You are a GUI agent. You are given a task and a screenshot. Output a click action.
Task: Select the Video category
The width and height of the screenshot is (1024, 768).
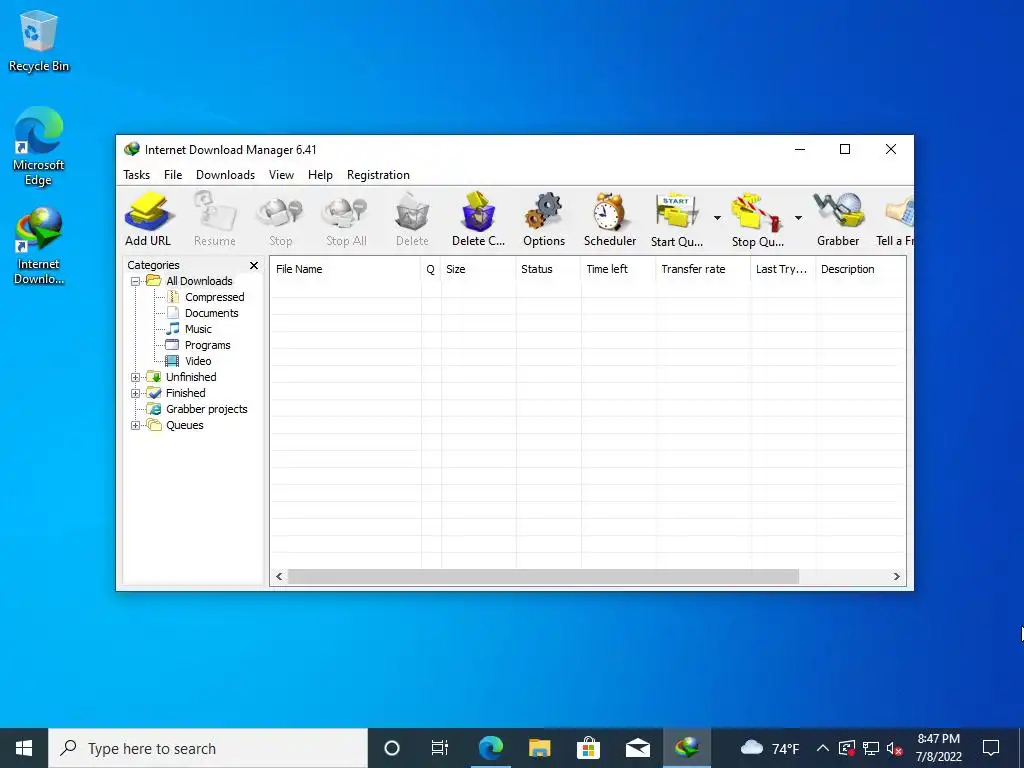click(198, 361)
